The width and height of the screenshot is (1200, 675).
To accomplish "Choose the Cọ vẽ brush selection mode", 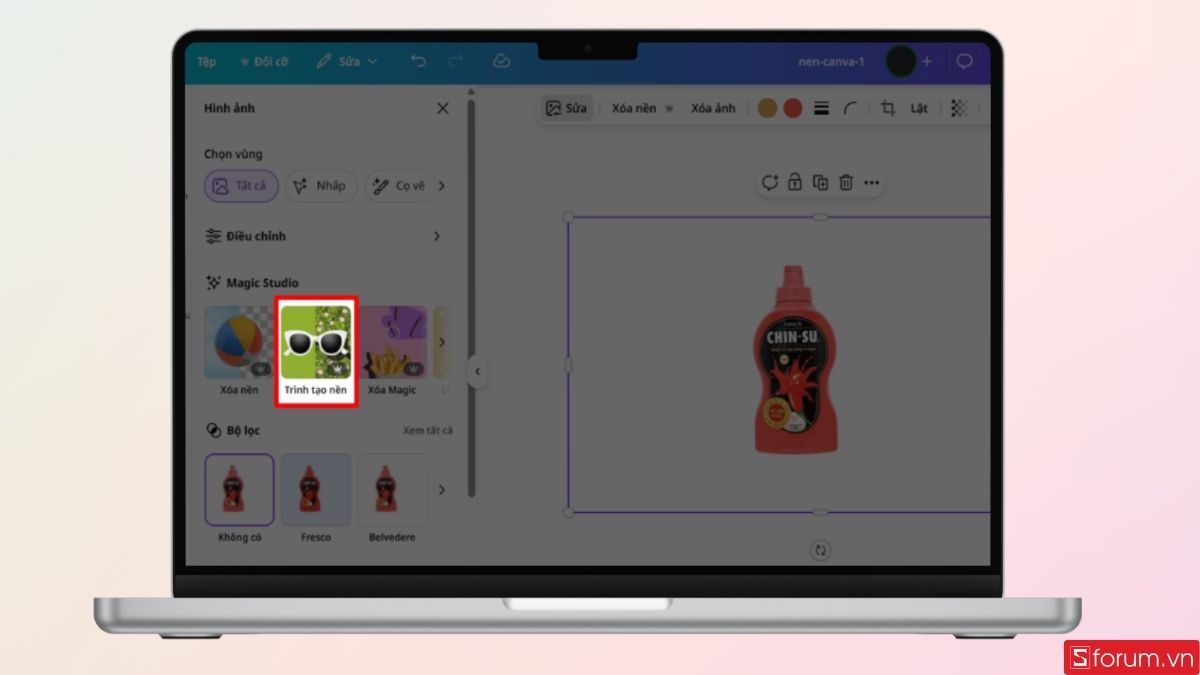I will click(x=399, y=186).
